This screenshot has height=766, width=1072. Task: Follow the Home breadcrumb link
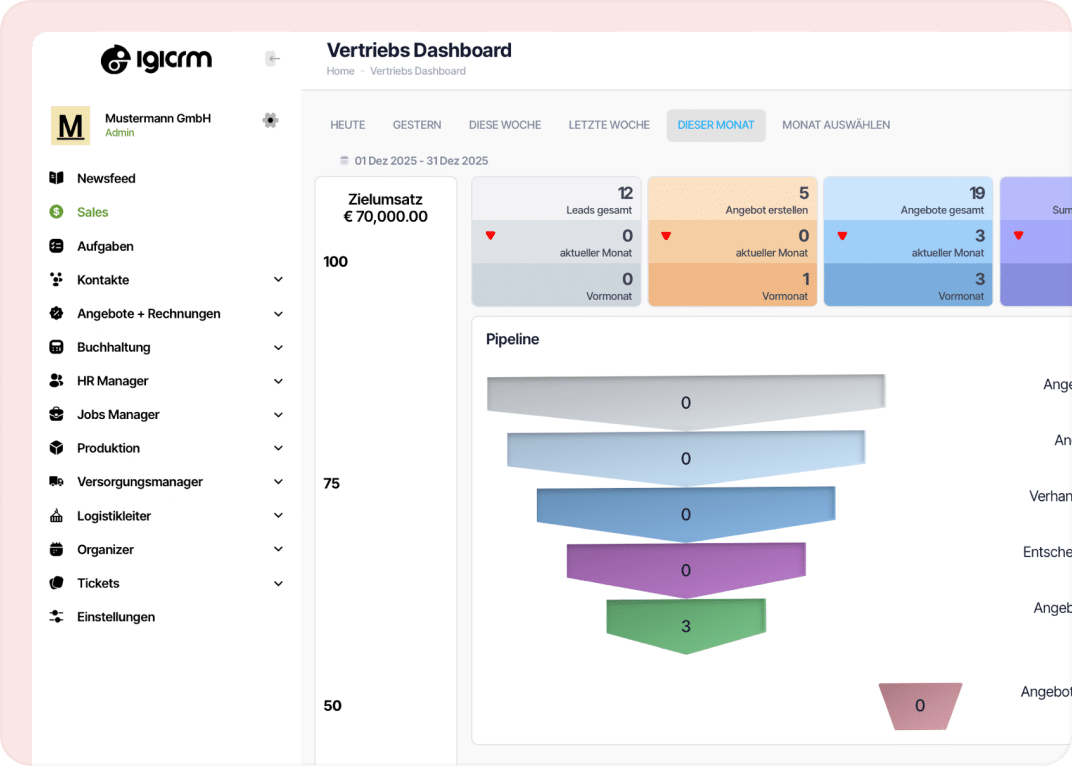tap(340, 71)
